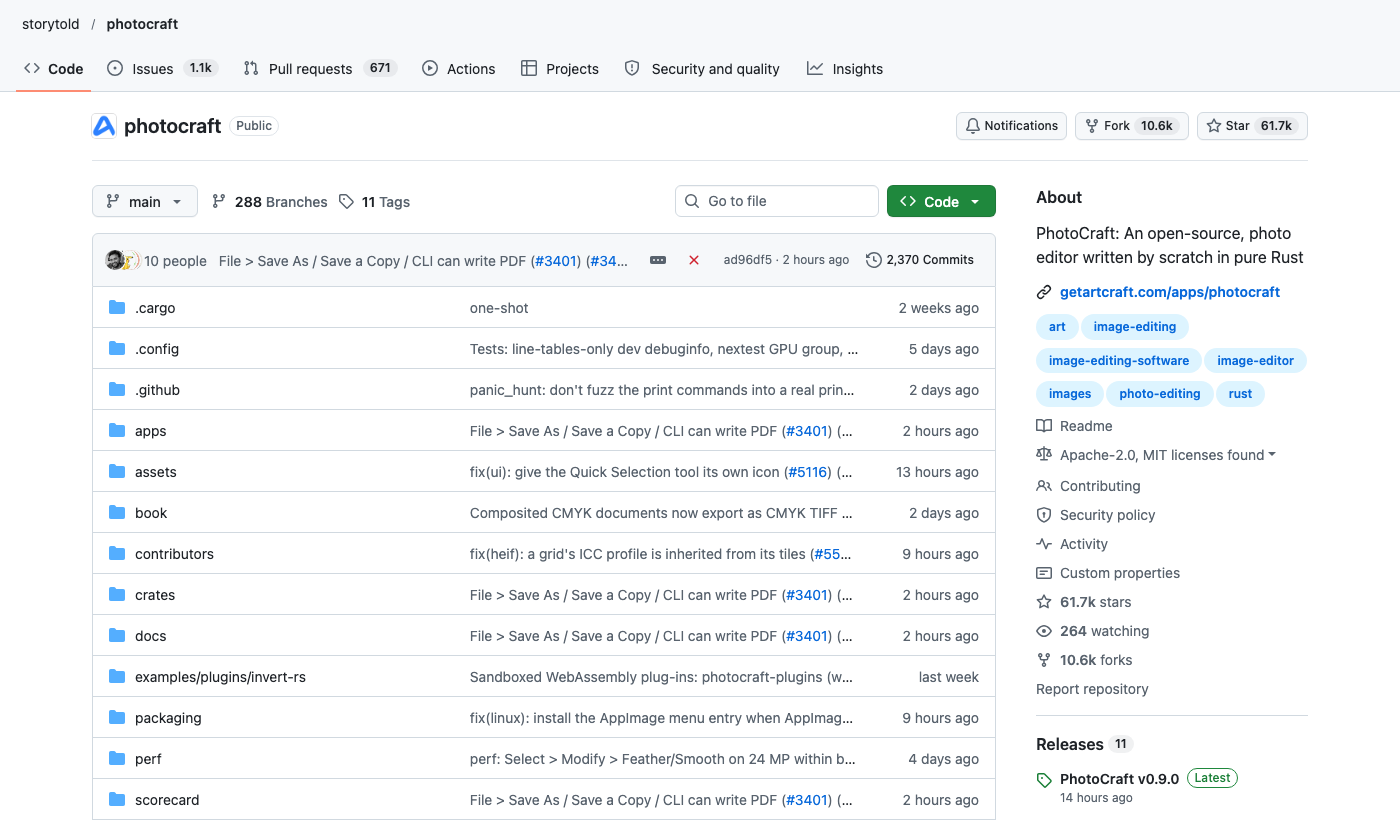Click the eye icon beside 264 watching
Screen dimensions: 1400x820
click(x=1044, y=631)
